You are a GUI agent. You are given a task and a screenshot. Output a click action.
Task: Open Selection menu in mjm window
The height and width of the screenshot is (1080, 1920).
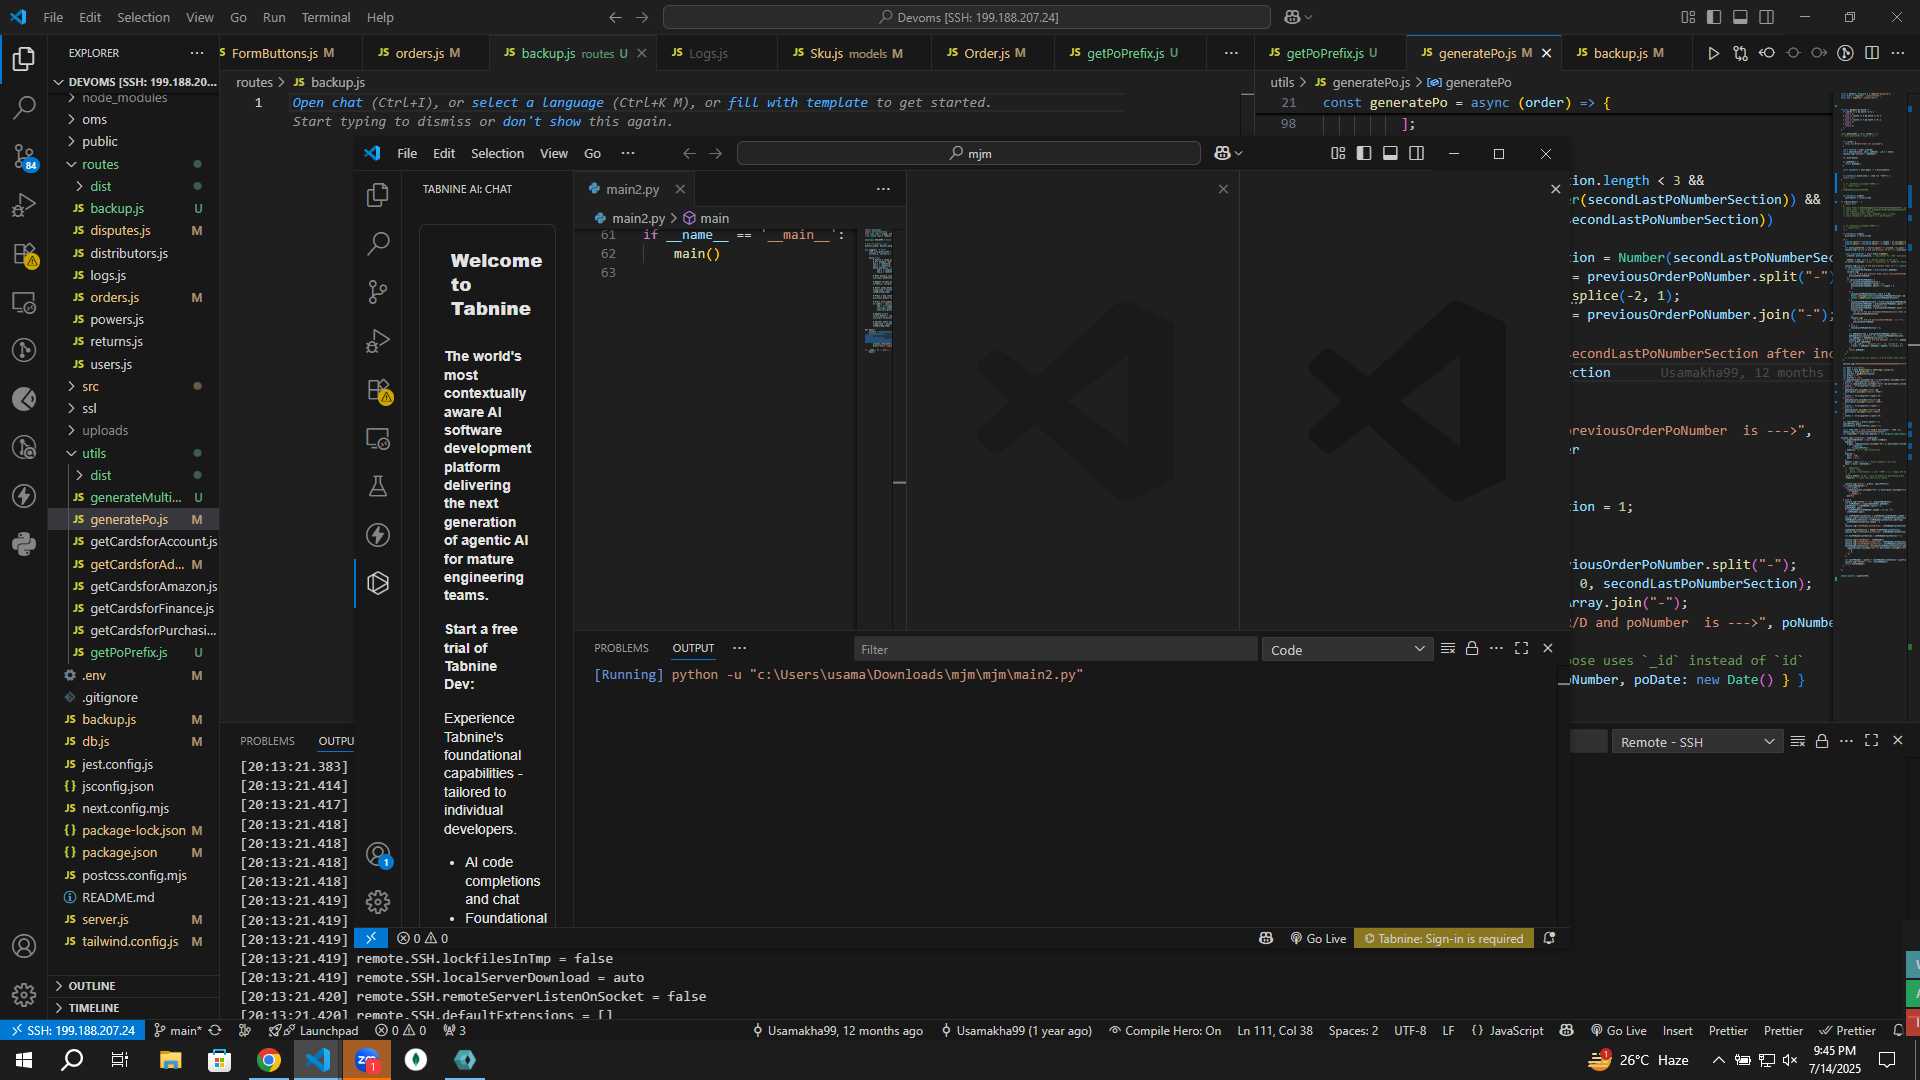(x=497, y=153)
